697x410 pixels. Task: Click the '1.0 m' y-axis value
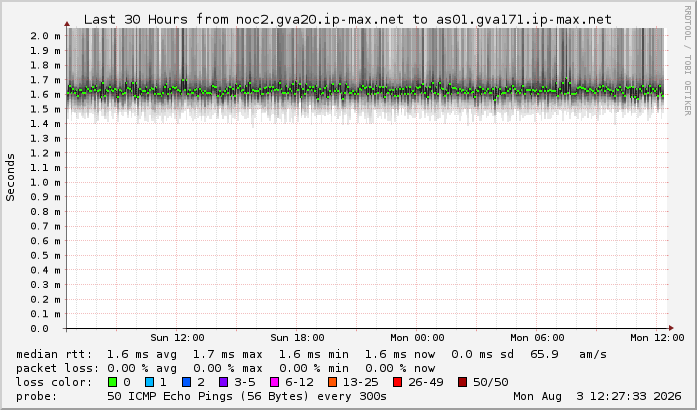(x=45, y=183)
